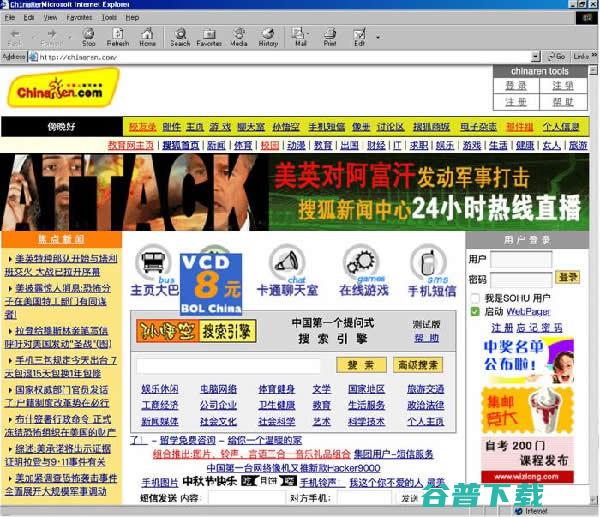Open the Help menu
This screenshot has height=517, width=600.
pos(132,18)
